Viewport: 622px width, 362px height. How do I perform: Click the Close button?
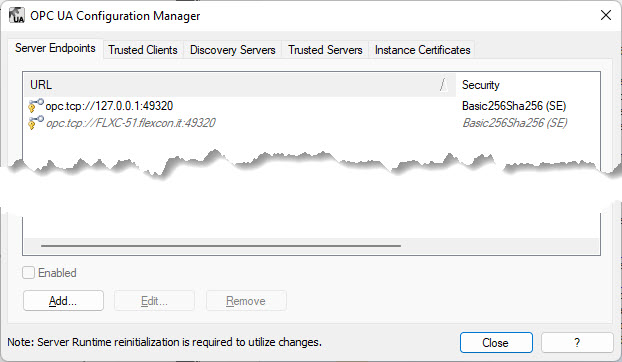tap(496, 342)
